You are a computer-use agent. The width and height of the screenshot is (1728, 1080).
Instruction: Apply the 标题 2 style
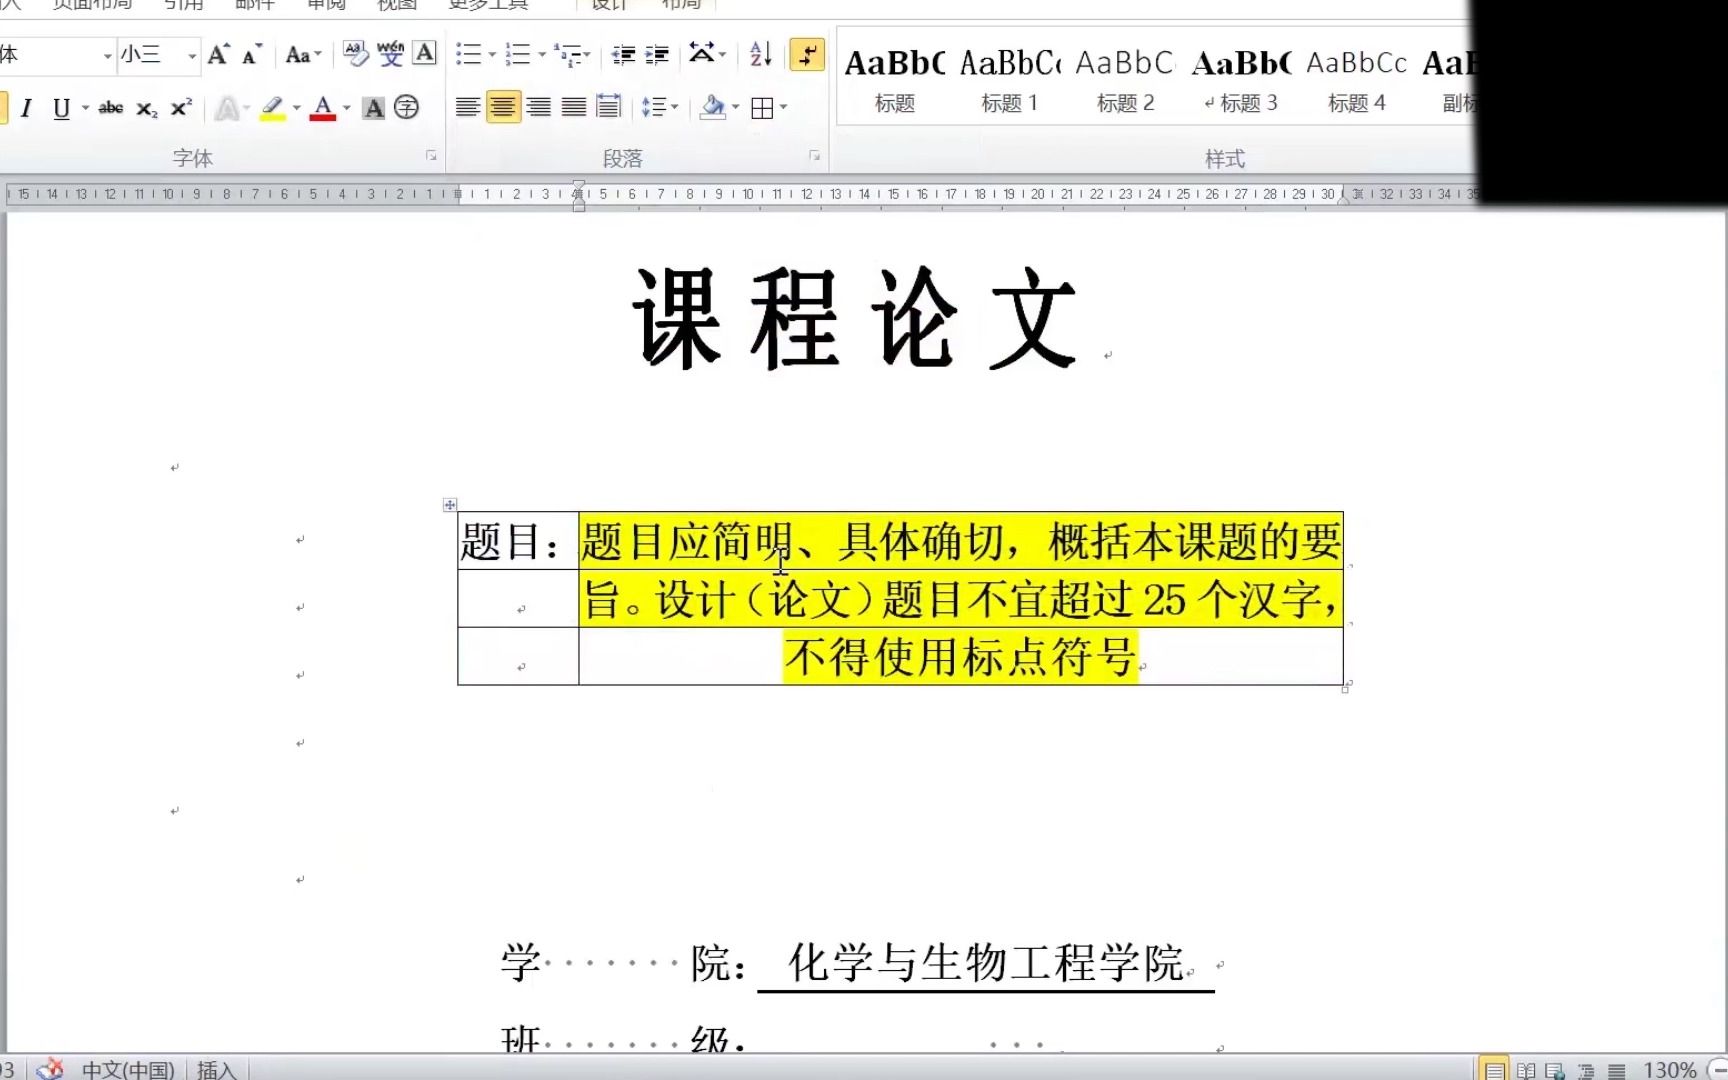1125,80
